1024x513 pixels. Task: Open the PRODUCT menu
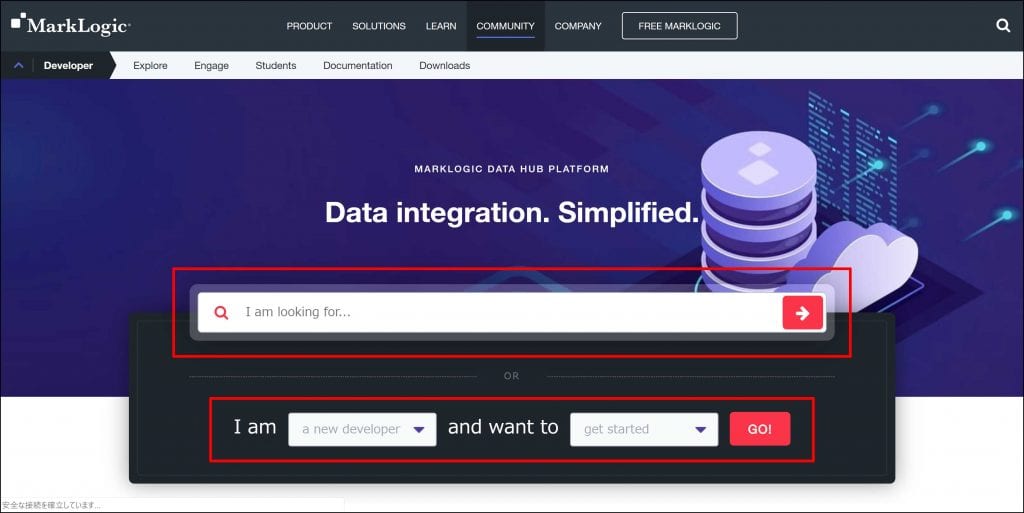pyautogui.click(x=309, y=26)
